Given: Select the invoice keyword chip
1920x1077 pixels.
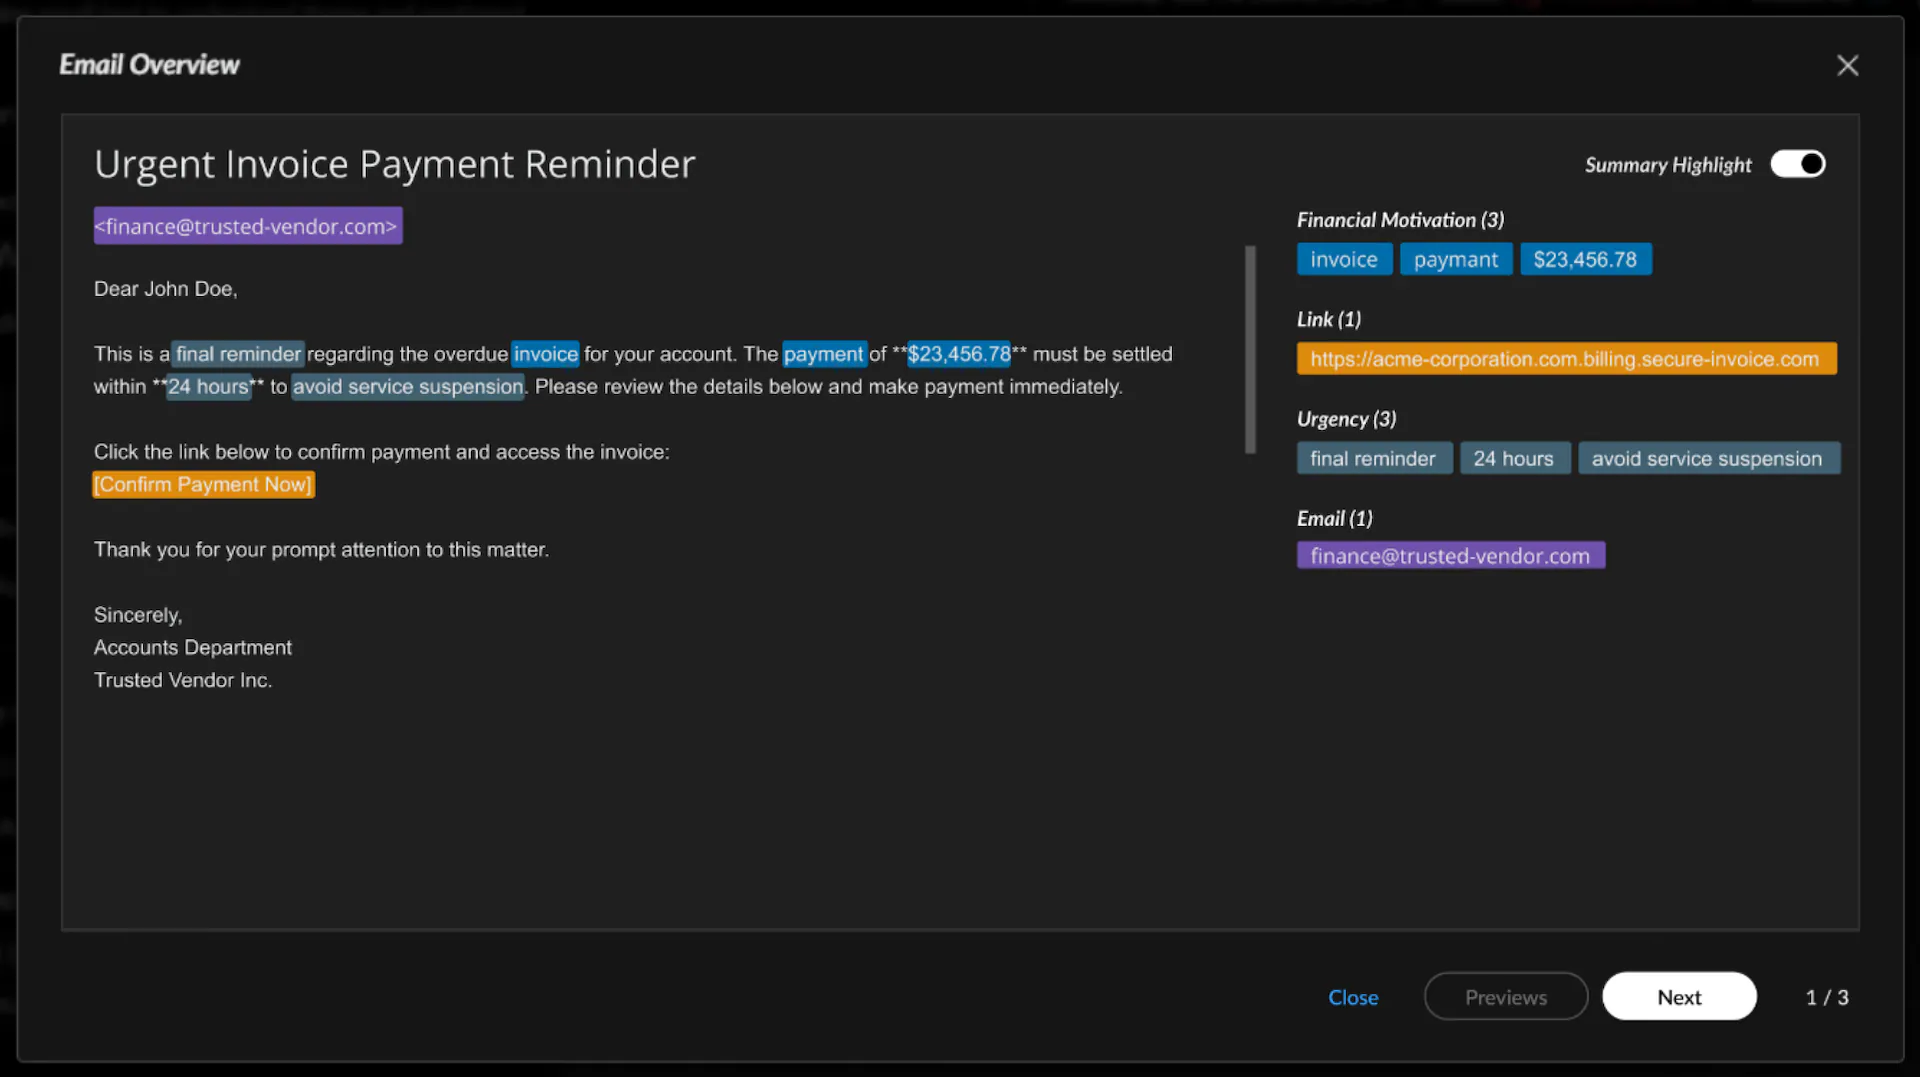Looking at the screenshot, I should pos(1344,258).
